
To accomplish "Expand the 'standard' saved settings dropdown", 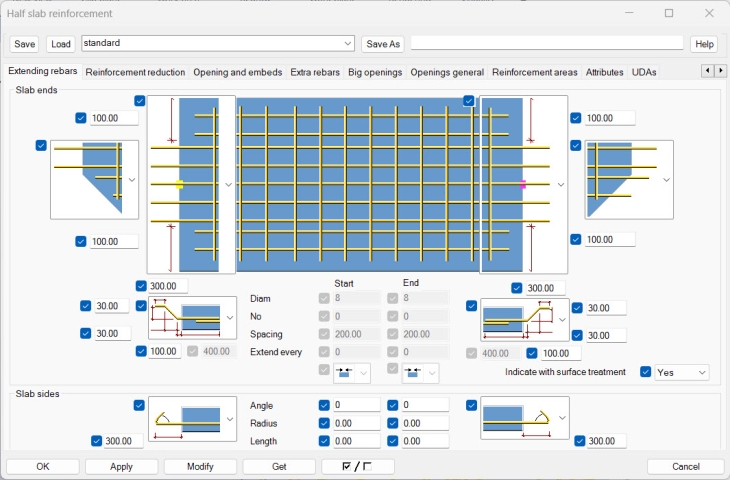I will click(x=348, y=44).
